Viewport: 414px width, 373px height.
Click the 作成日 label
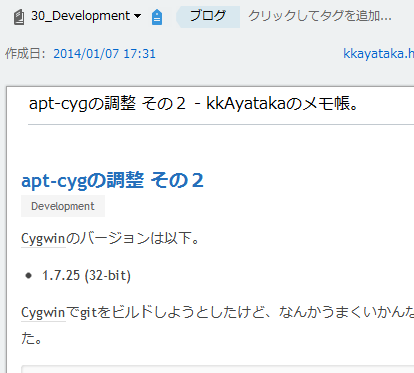[25, 53]
